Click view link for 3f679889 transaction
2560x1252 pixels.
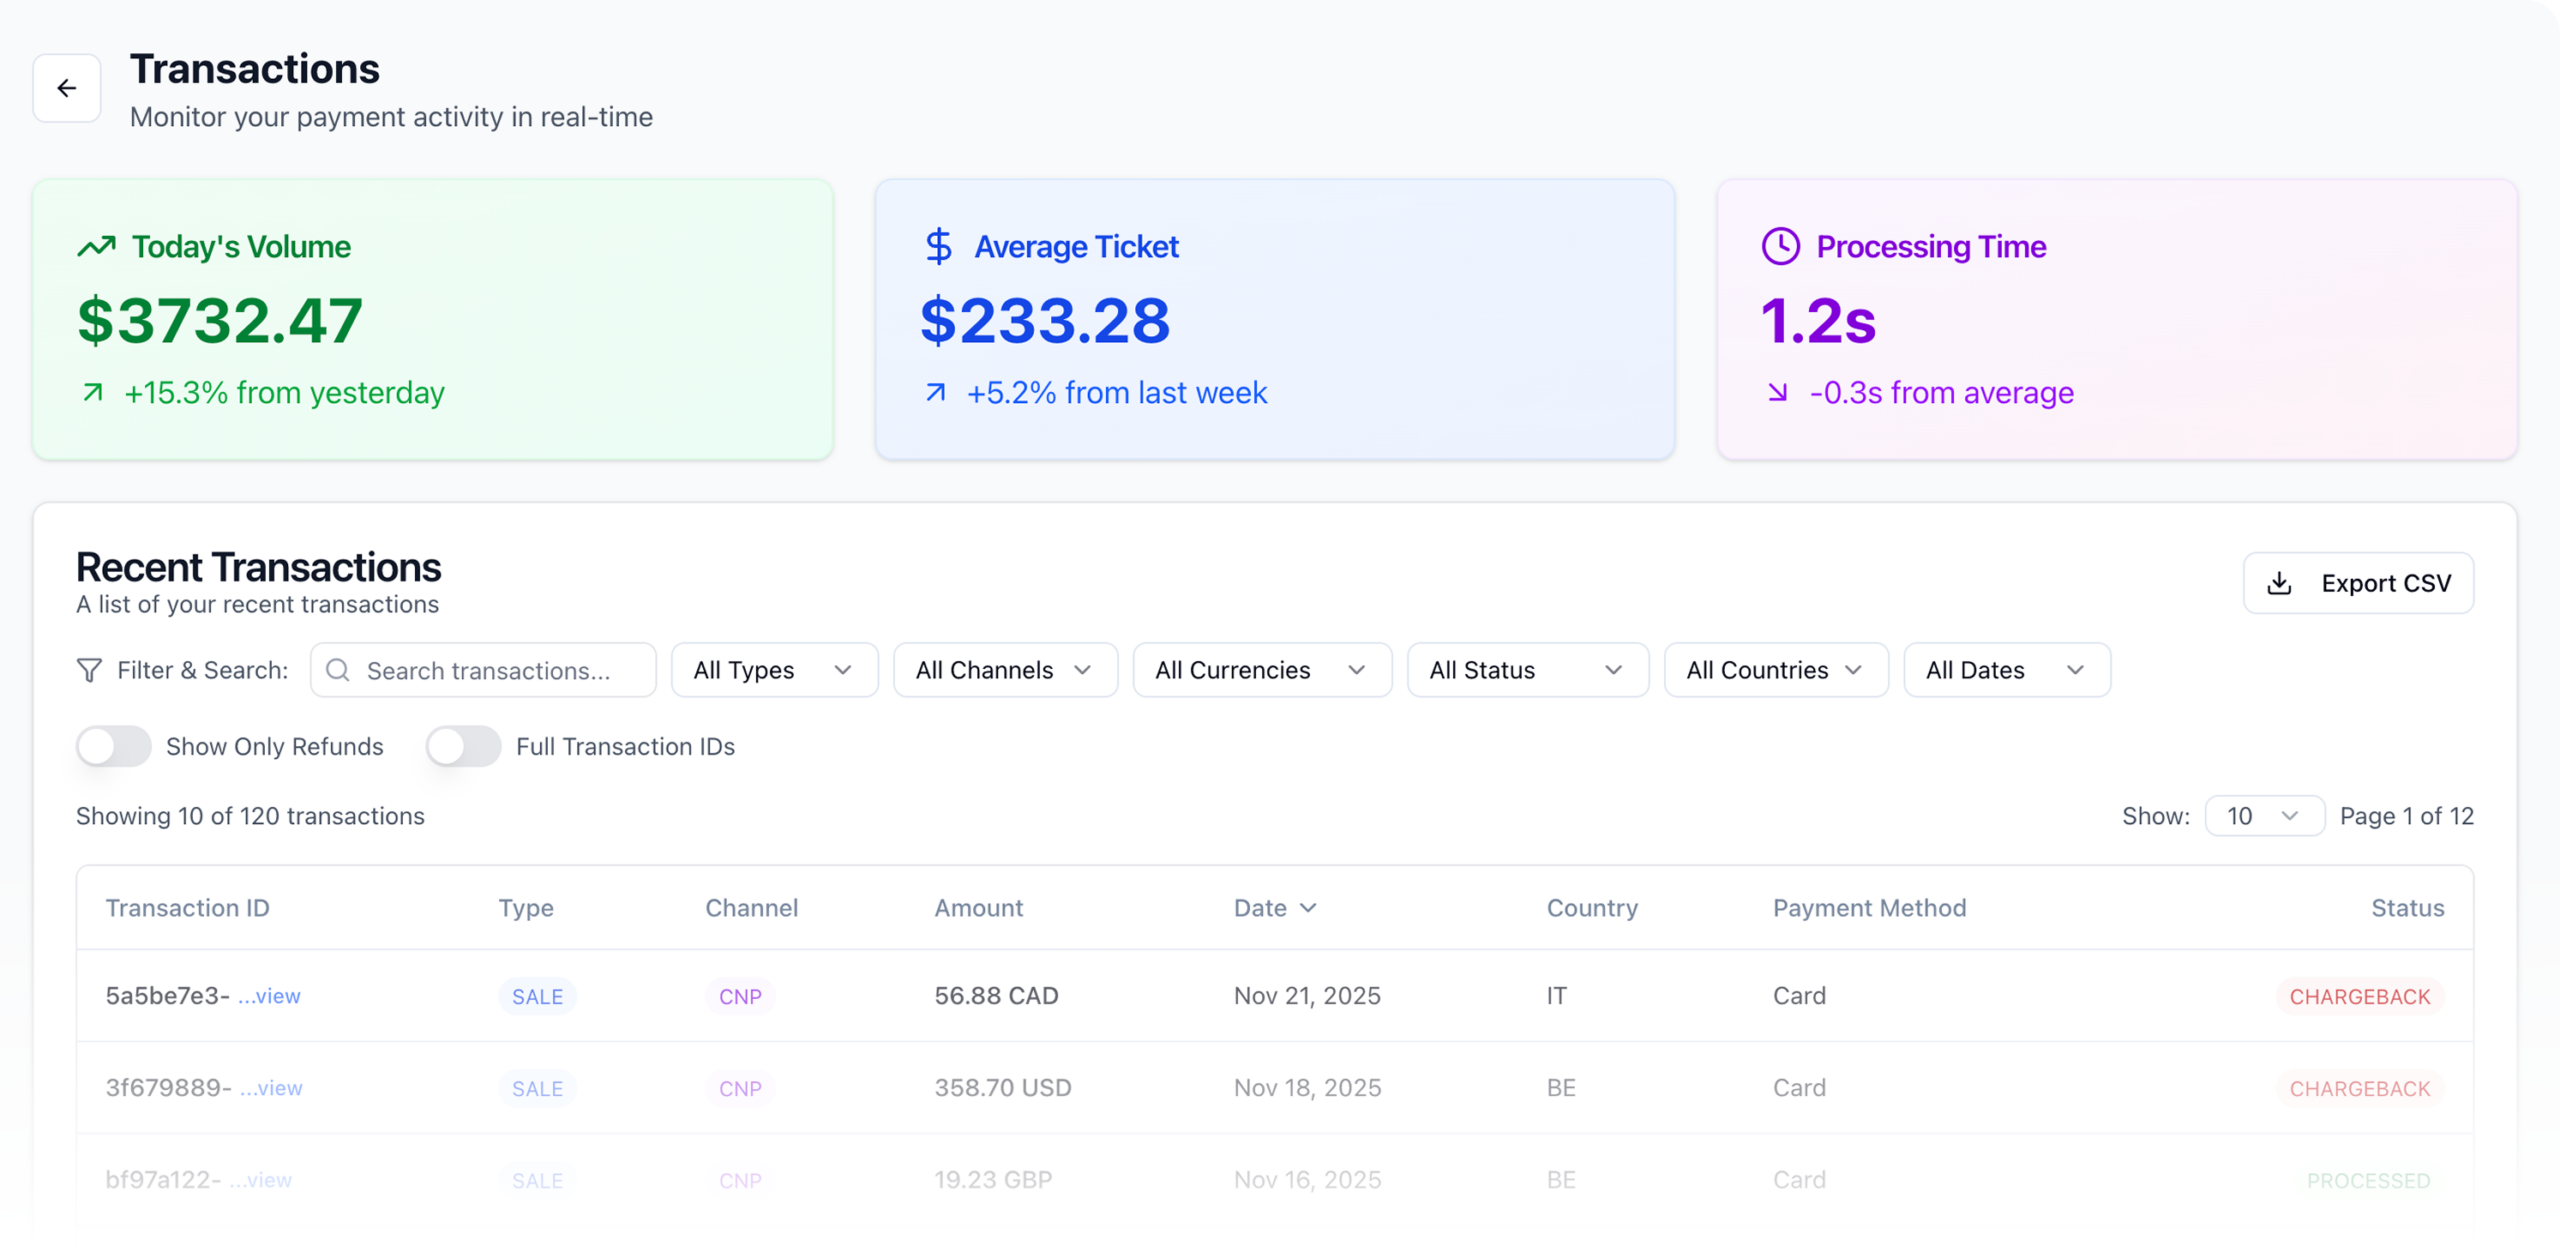pyautogui.click(x=272, y=1088)
